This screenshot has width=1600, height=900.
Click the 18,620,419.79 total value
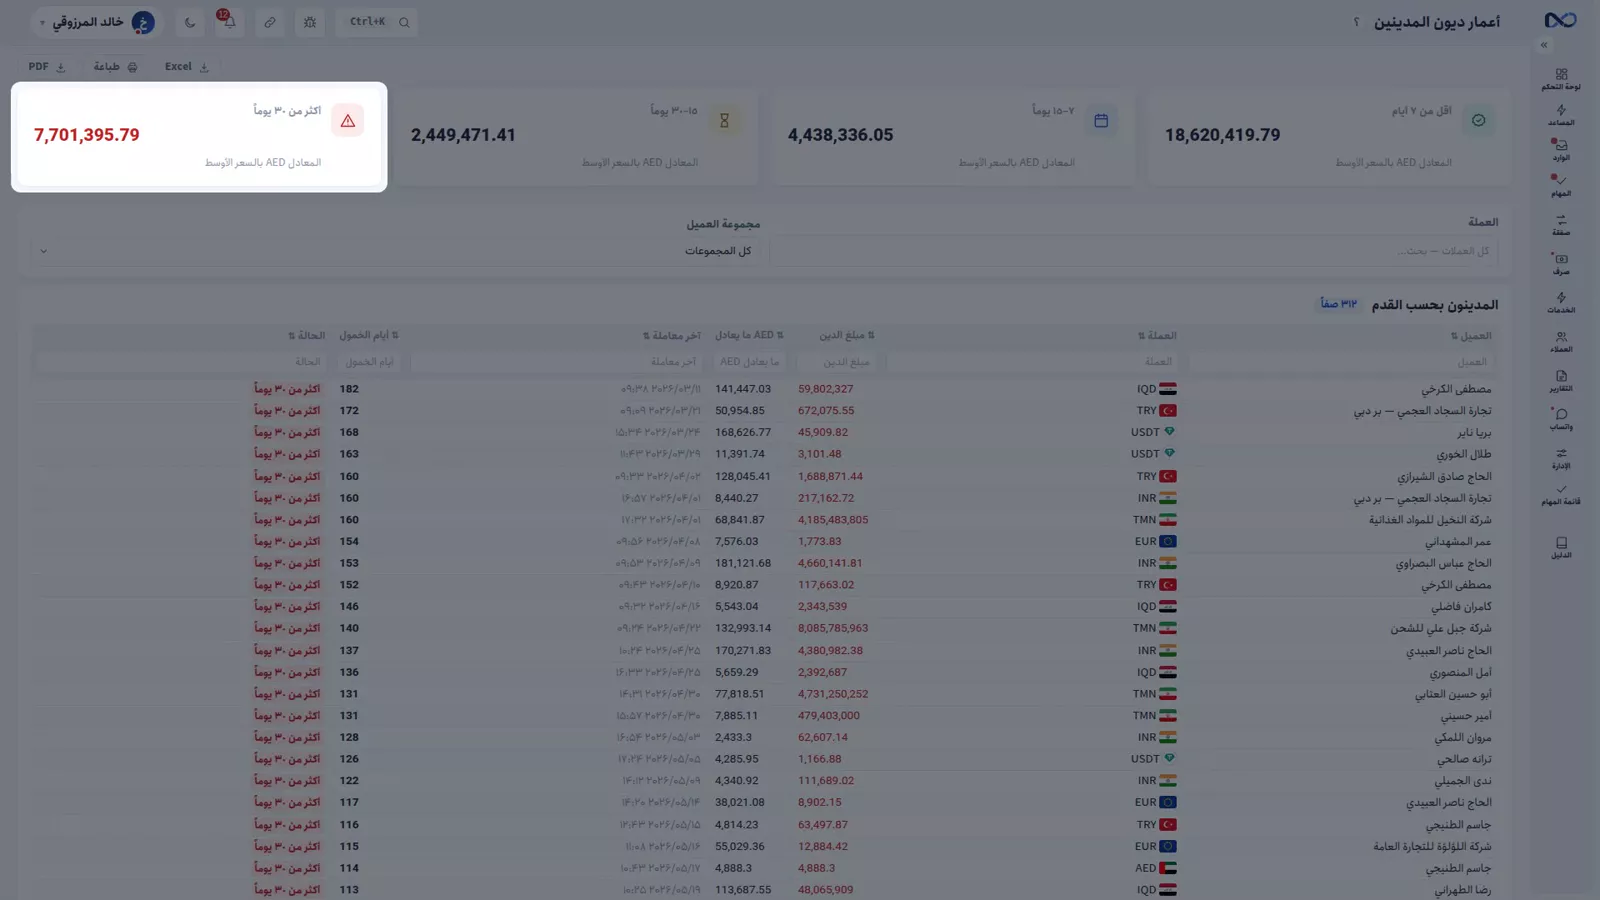1222,135
